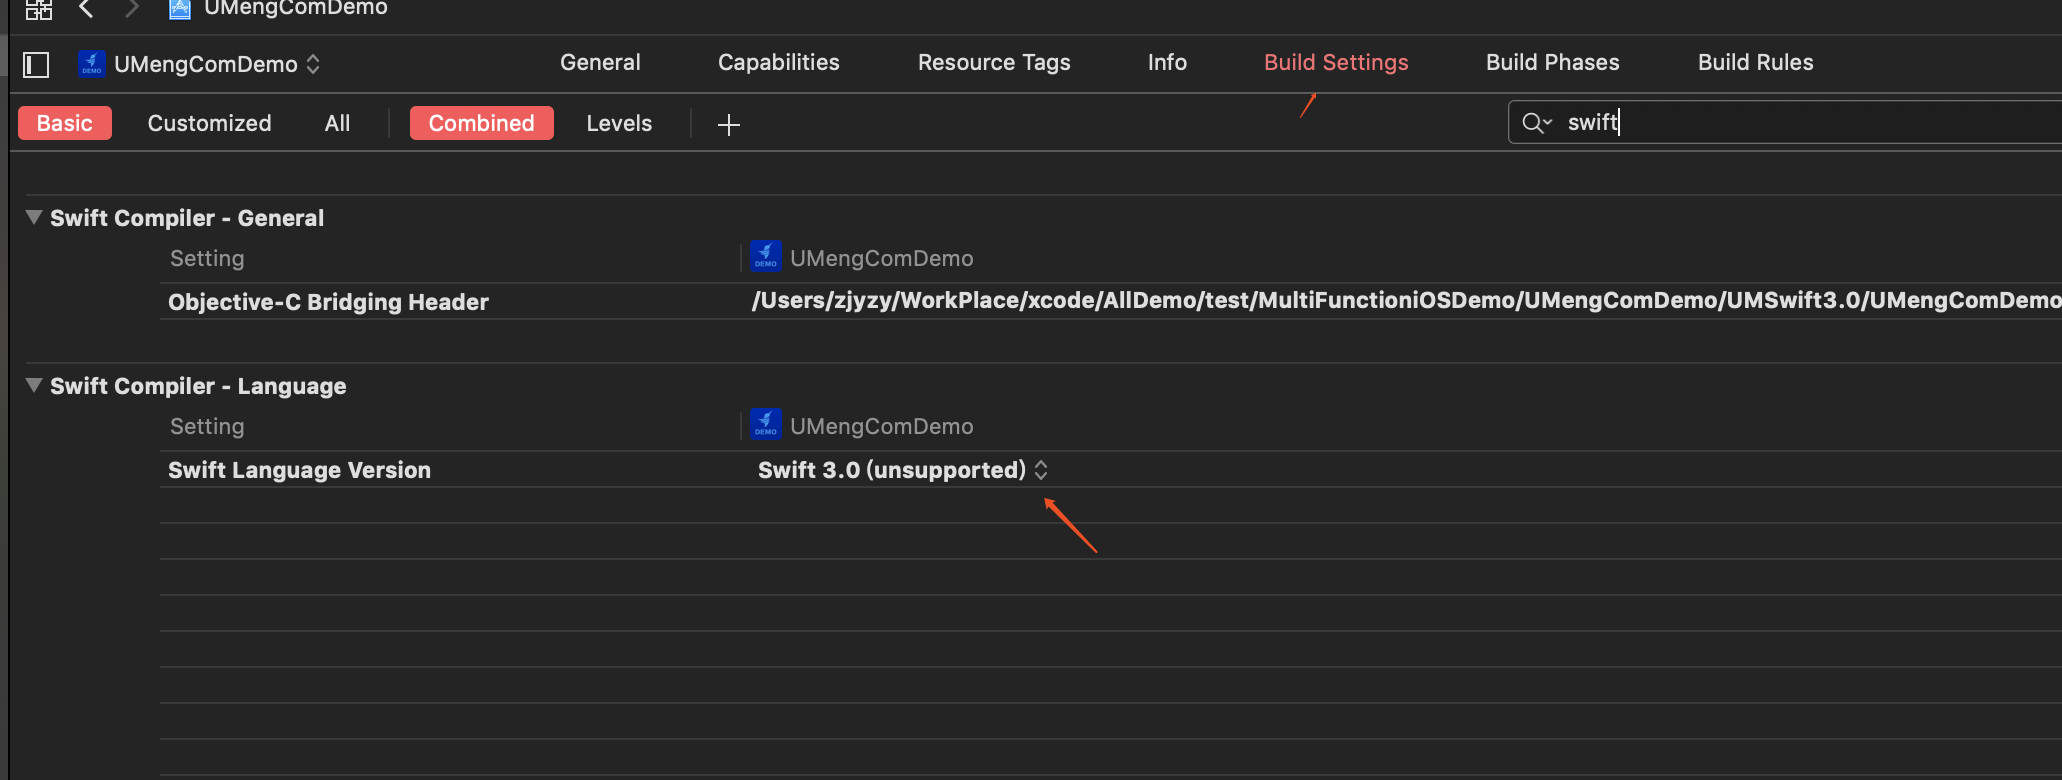Open the Build Phases tab
The width and height of the screenshot is (2062, 780).
(x=1552, y=62)
